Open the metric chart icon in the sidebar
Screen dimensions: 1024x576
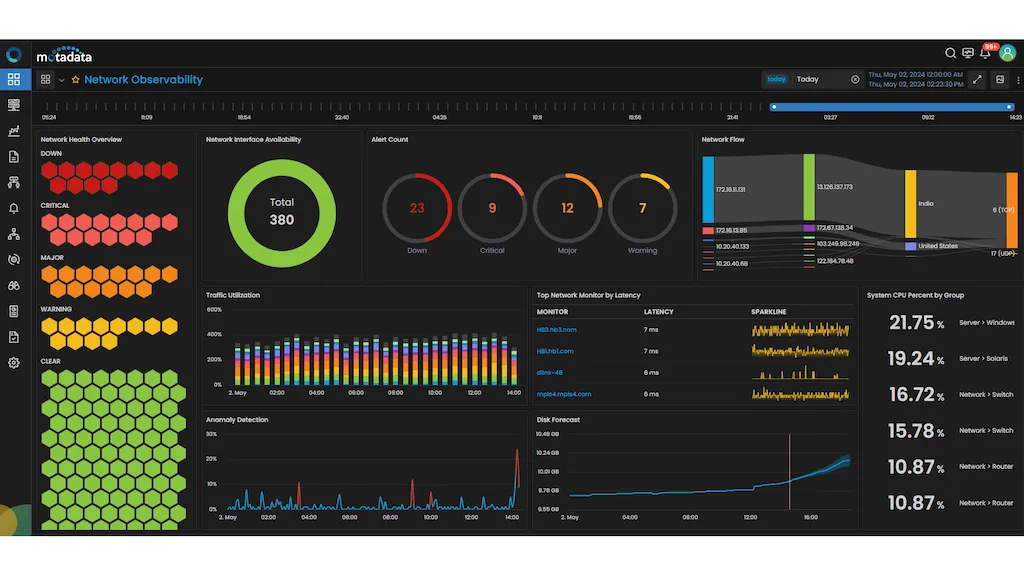[x=14, y=131]
